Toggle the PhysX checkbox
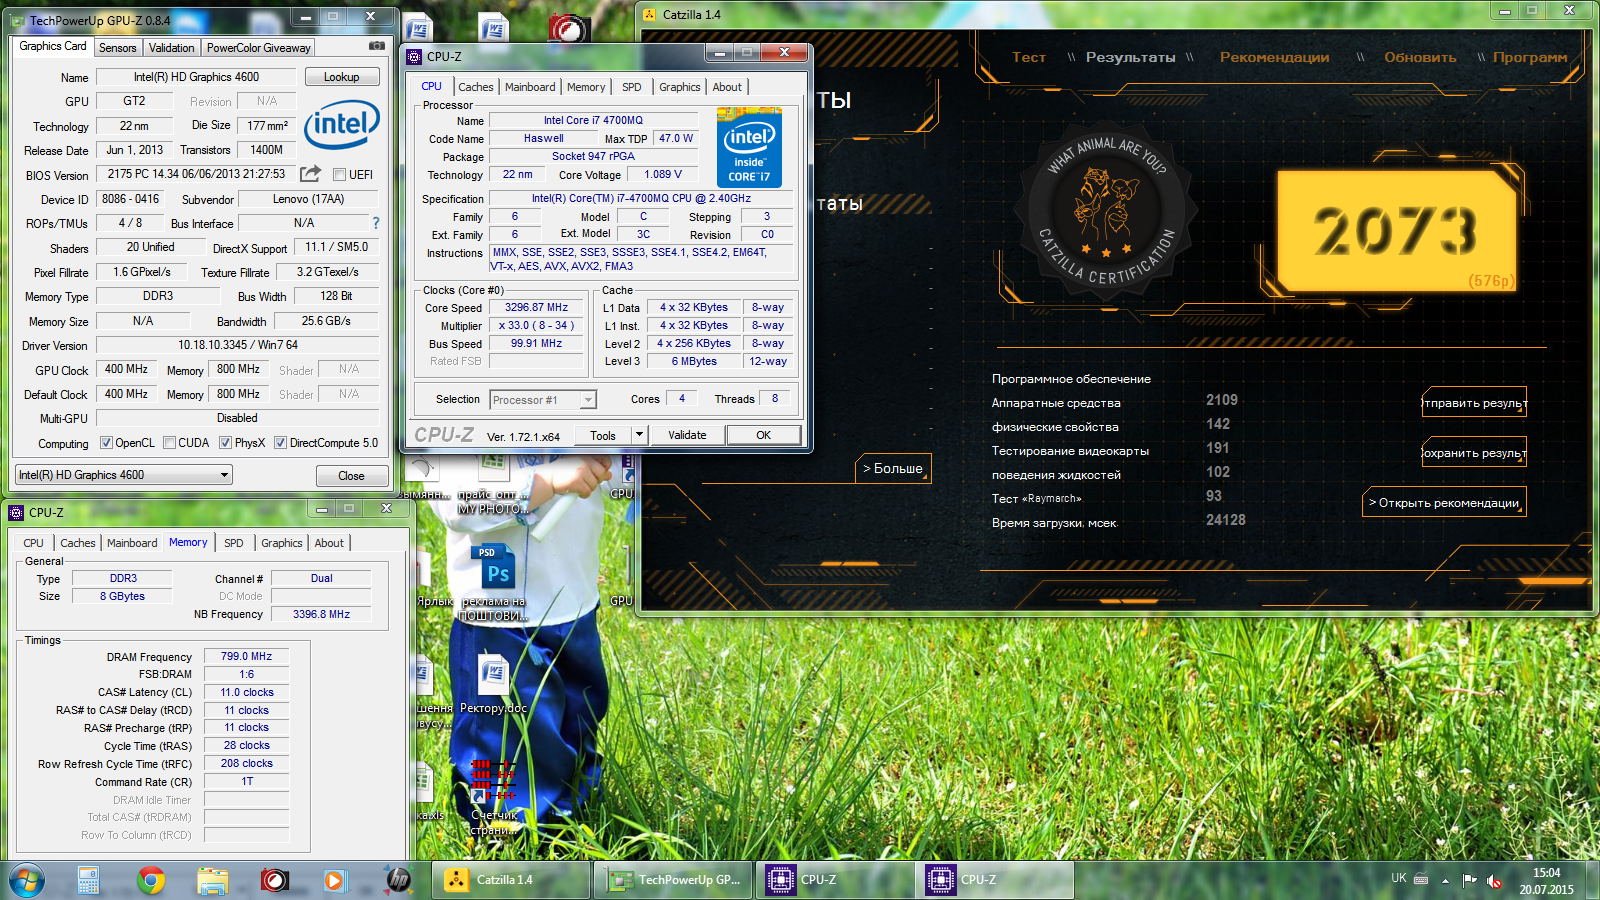The height and width of the screenshot is (900, 1600). 226,443
